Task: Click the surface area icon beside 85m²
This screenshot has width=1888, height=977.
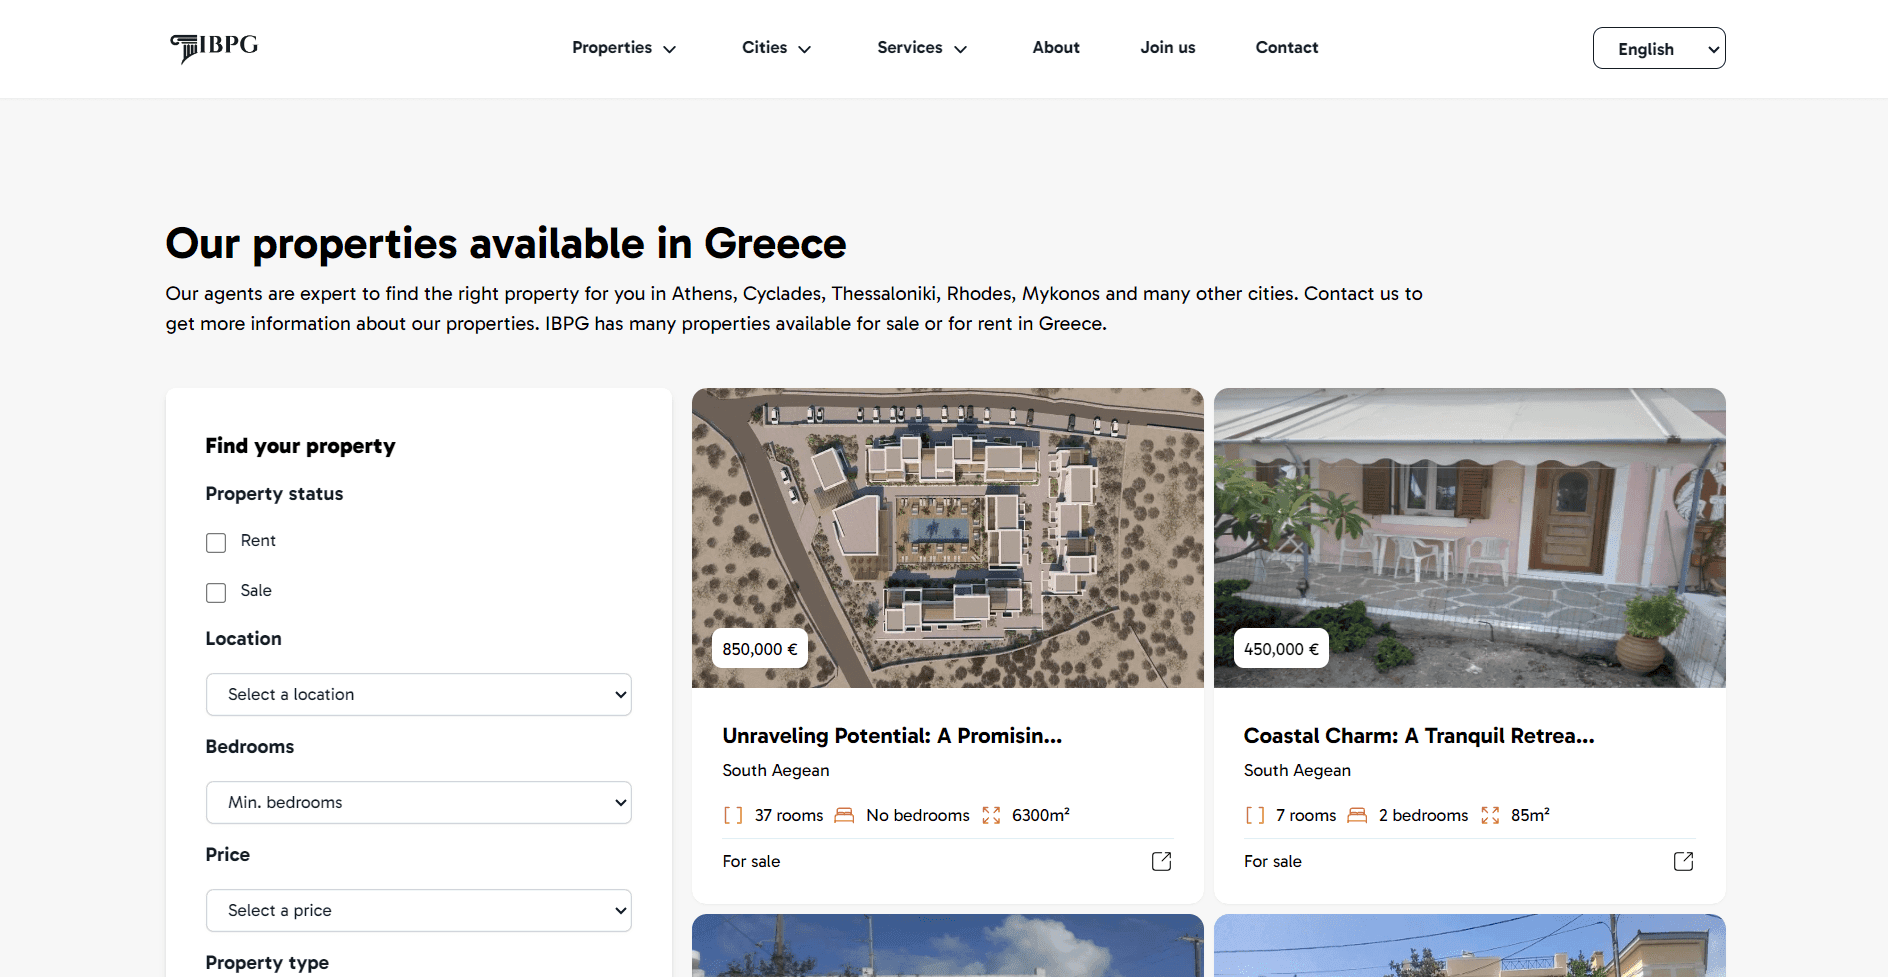Action: [x=1491, y=815]
